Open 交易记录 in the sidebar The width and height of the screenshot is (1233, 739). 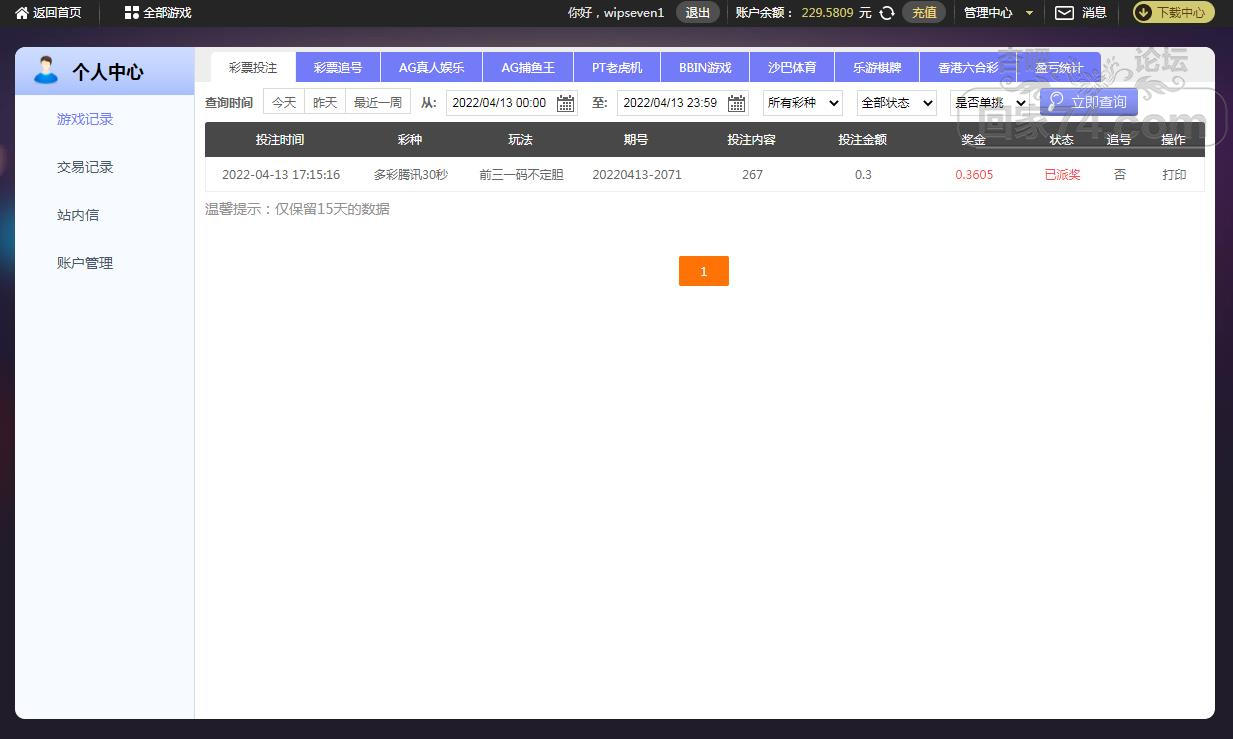[85, 167]
